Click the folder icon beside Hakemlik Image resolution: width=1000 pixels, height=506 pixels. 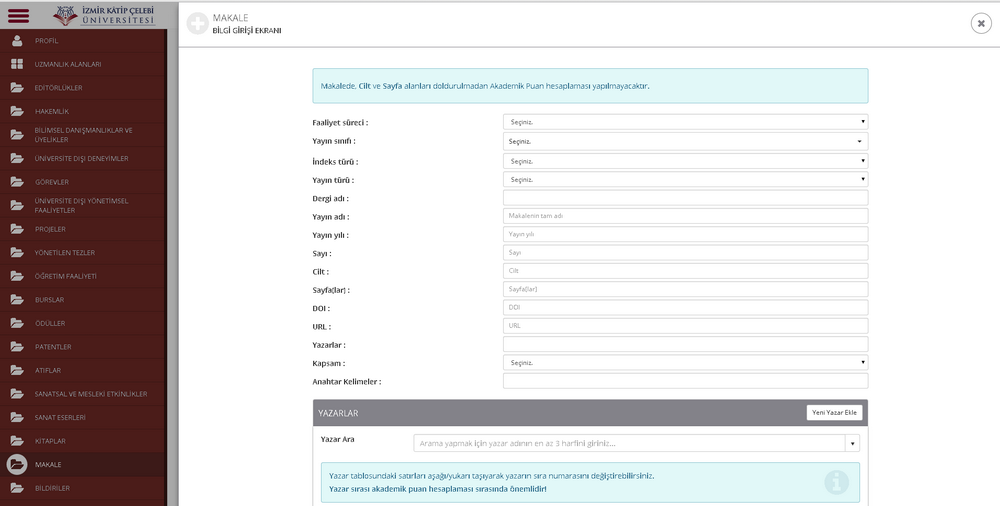pos(17,112)
